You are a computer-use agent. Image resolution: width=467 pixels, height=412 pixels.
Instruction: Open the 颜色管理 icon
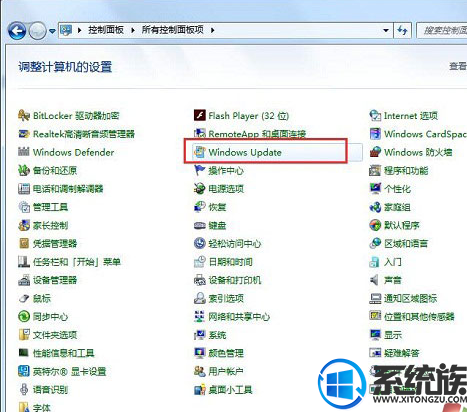pyautogui.click(x=200, y=353)
